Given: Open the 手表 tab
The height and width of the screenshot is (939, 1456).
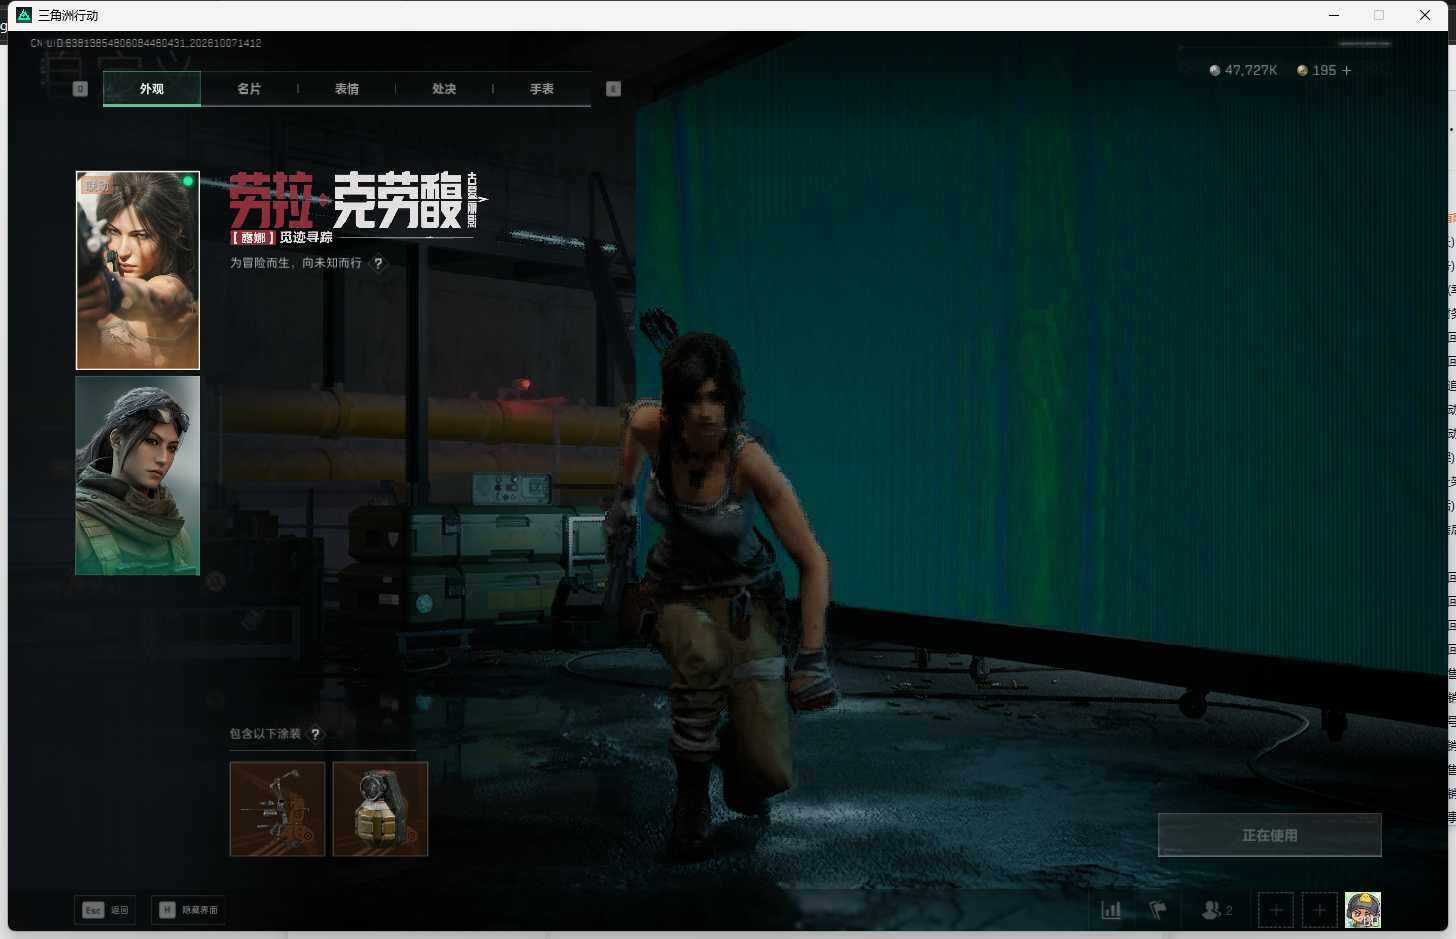Looking at the screenshot, I should click(542, 89).
